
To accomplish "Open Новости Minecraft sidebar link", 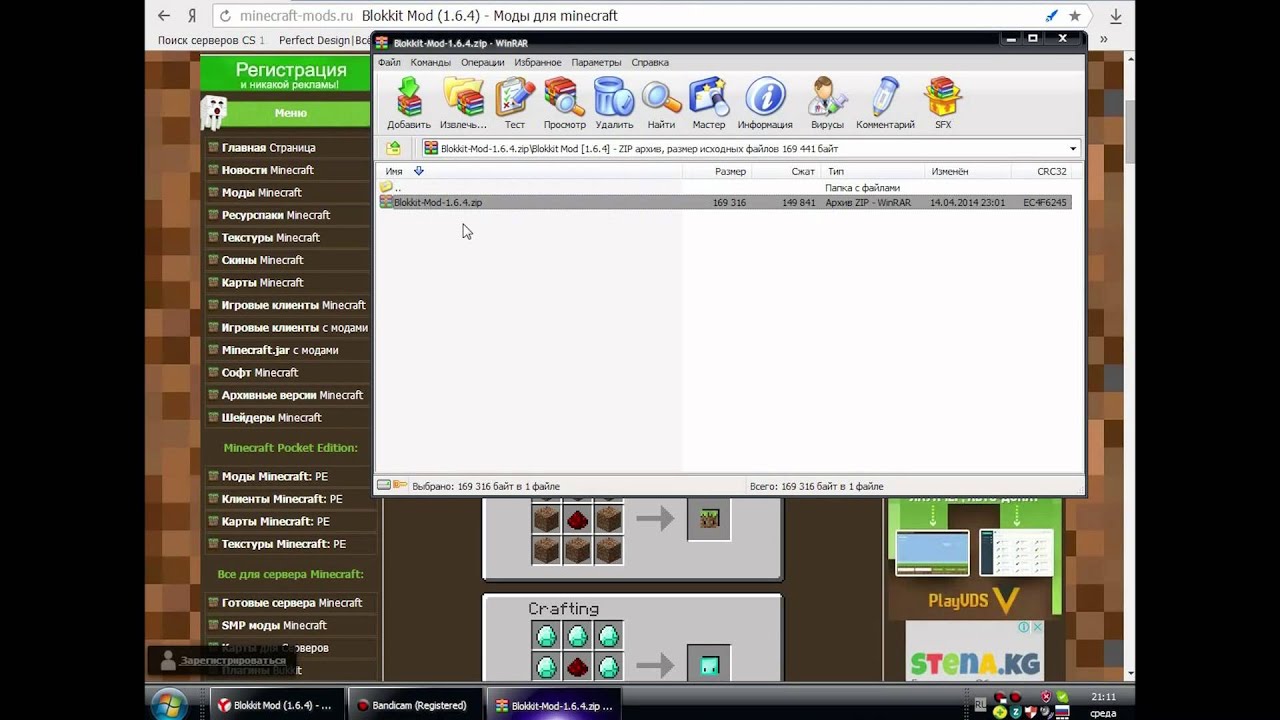I will 267,170.
